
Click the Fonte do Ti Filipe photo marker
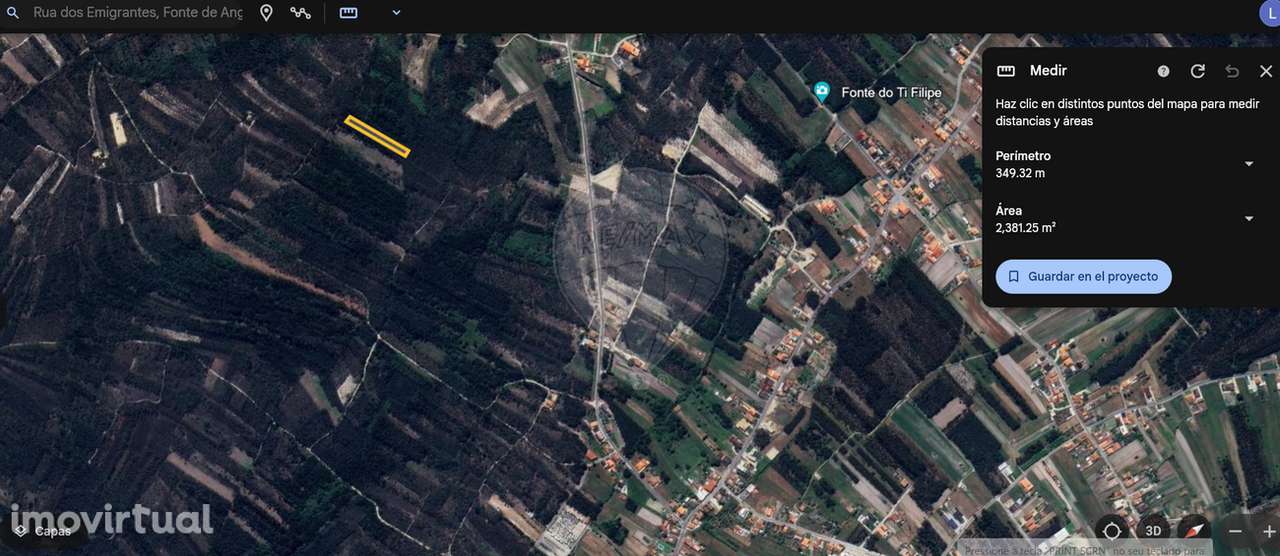click(x=822, y=92)
